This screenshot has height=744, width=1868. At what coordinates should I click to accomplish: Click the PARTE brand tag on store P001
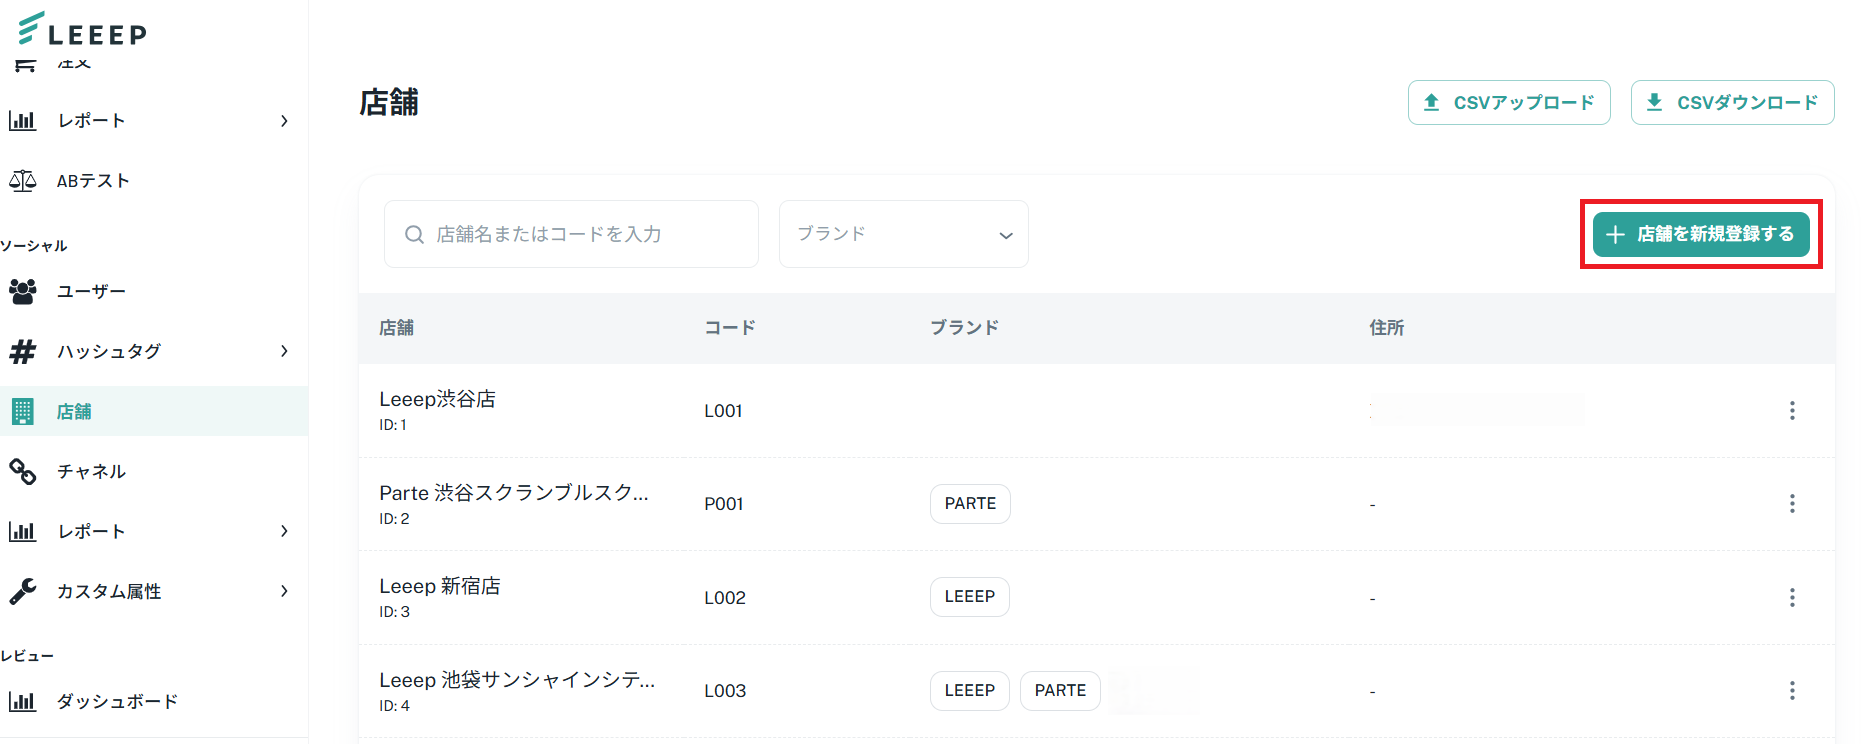[x=970, y=504]
